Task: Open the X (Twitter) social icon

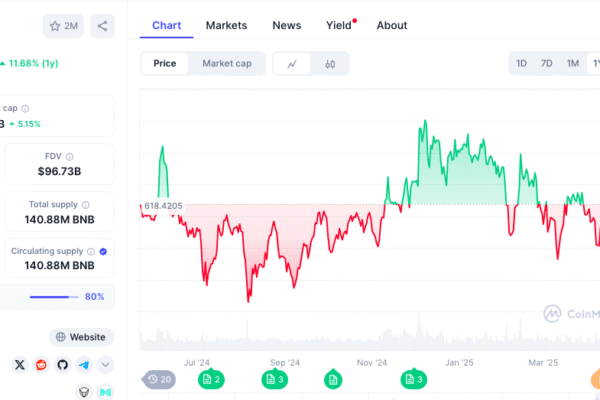Action: click(x=20, y=364)
